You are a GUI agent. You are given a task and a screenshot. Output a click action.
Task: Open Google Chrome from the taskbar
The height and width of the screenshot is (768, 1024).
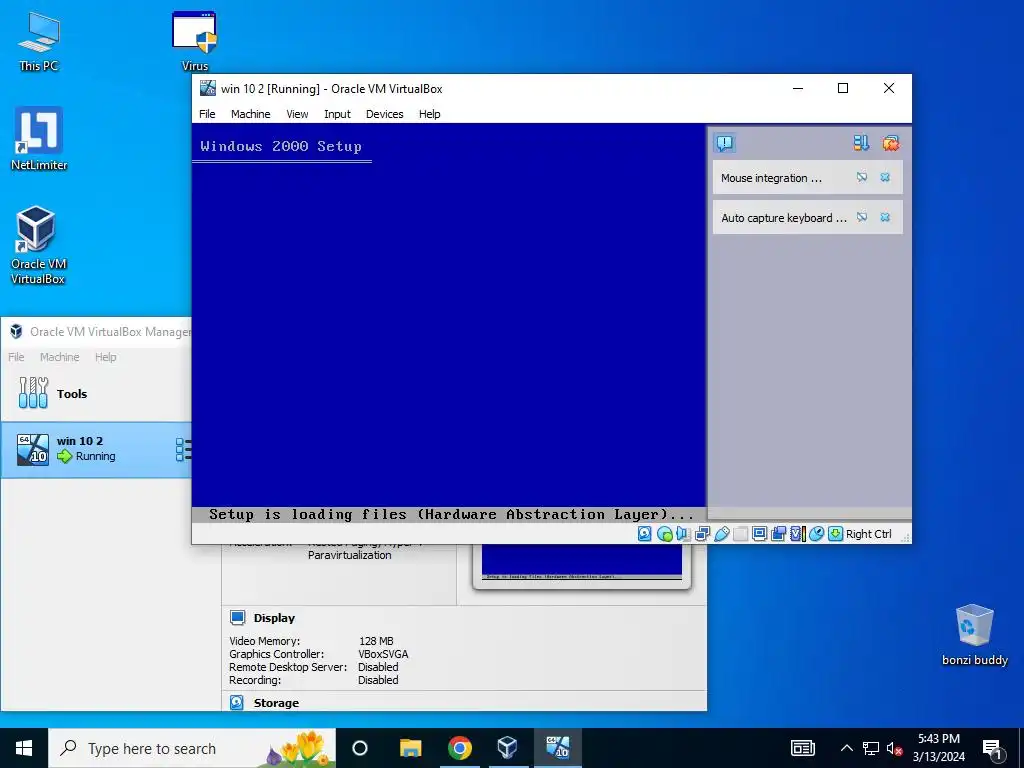tap(459, 748)
